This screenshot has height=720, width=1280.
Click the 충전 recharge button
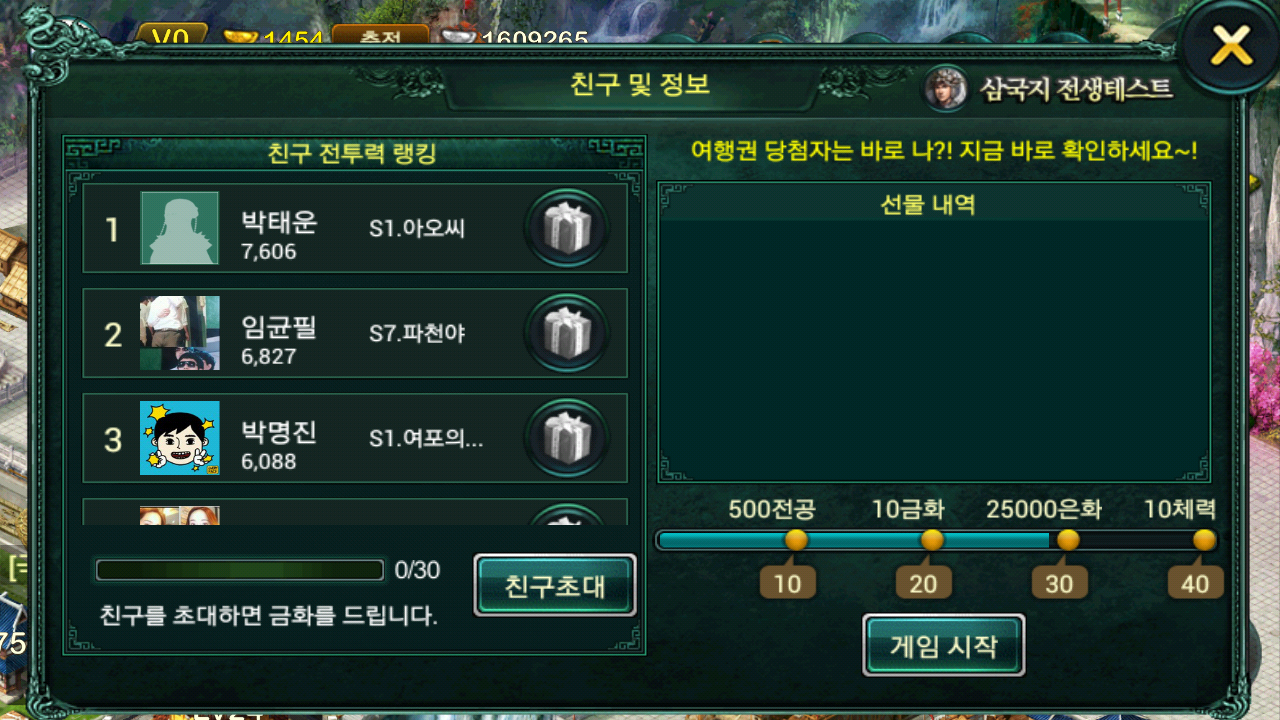pos(380,37)
